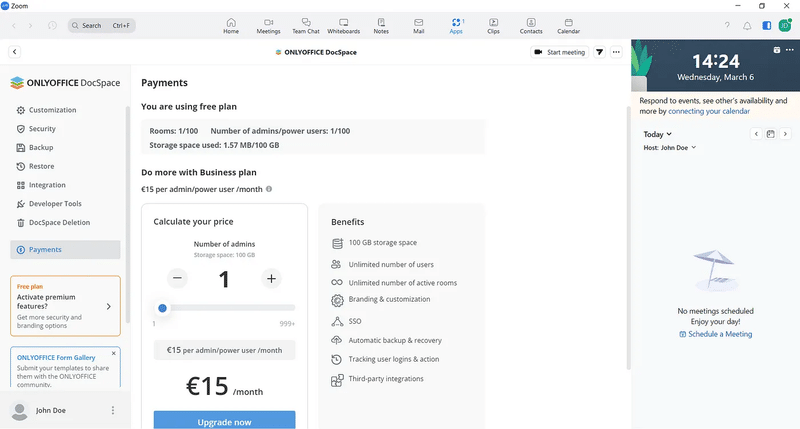Click the admins slider track
This screenshot has height=429, width=800.
click(x=224, y=308)
